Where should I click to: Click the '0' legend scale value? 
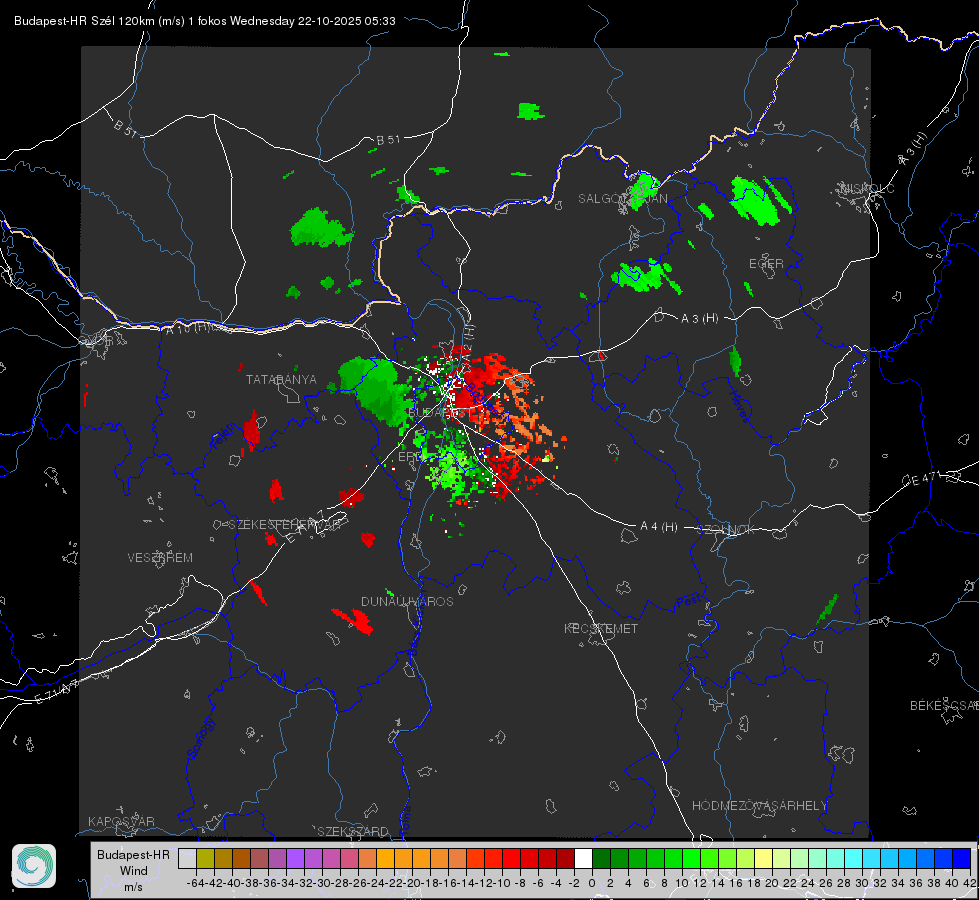[x=592, y=883]
